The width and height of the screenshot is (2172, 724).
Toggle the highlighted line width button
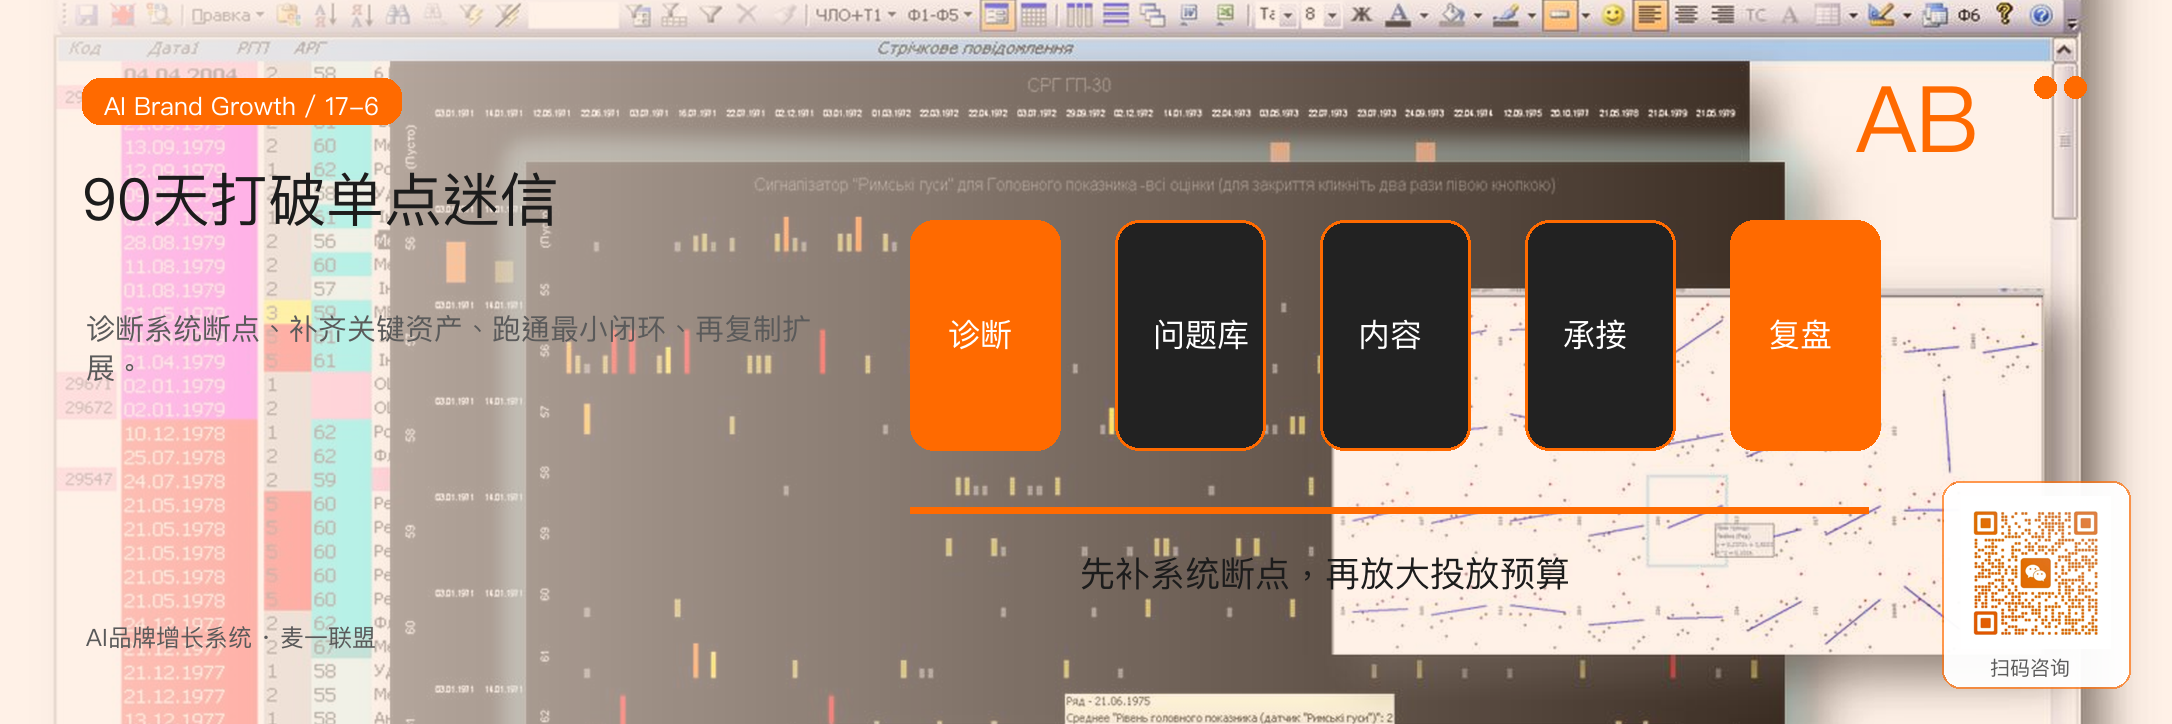point(1559,14)
